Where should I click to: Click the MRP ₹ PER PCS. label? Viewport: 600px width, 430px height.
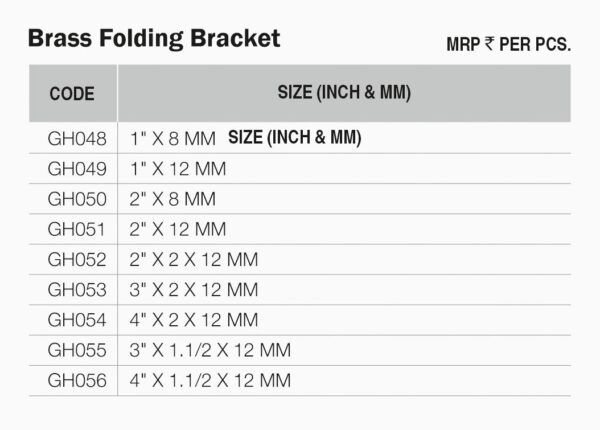[x=508, y=45]
